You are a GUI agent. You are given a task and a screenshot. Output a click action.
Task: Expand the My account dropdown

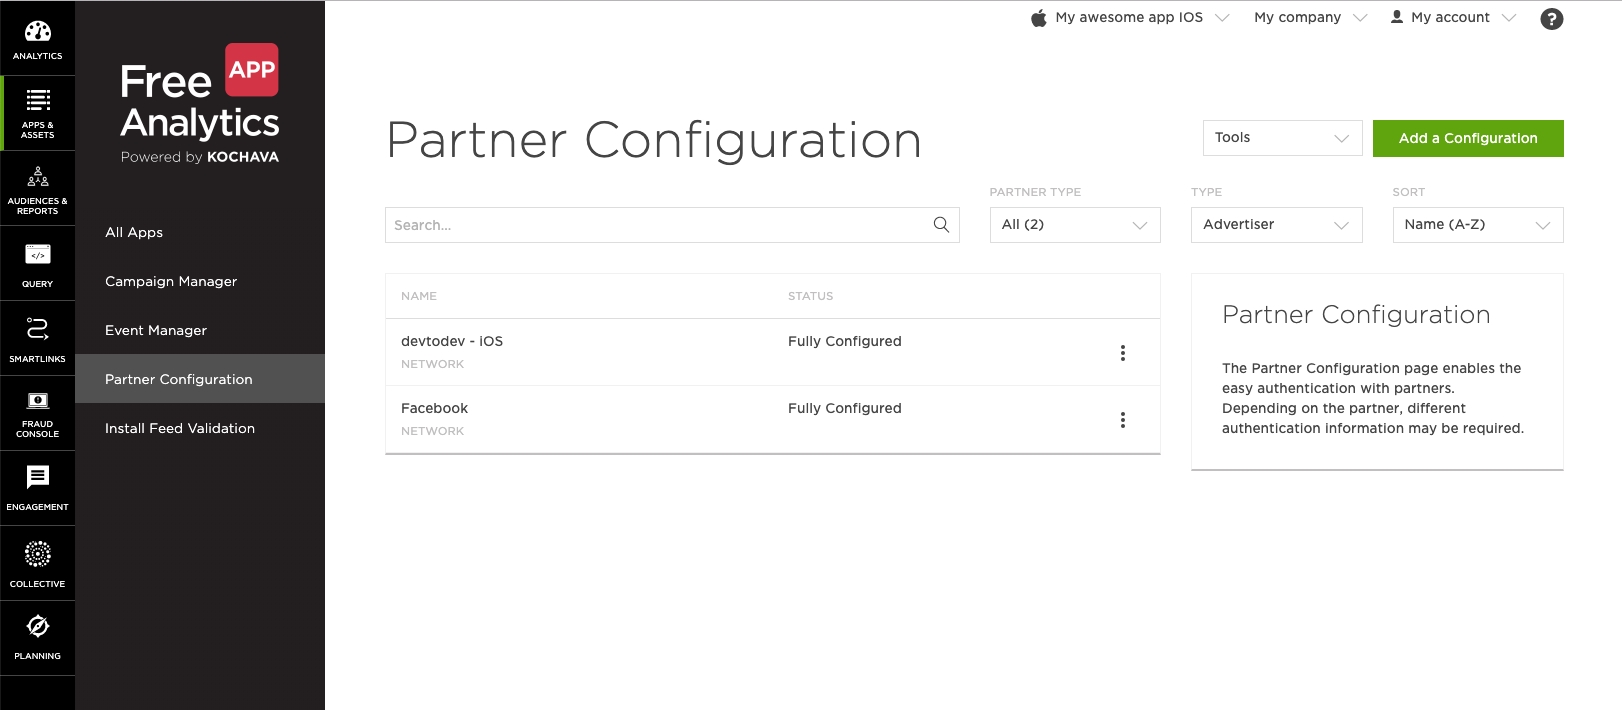(1453, 18)
